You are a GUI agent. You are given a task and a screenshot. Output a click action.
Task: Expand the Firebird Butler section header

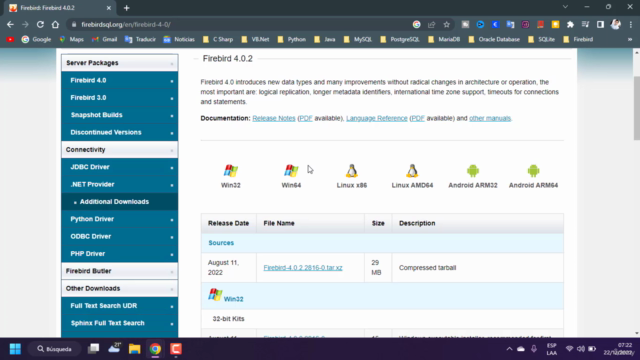[120, 271]
